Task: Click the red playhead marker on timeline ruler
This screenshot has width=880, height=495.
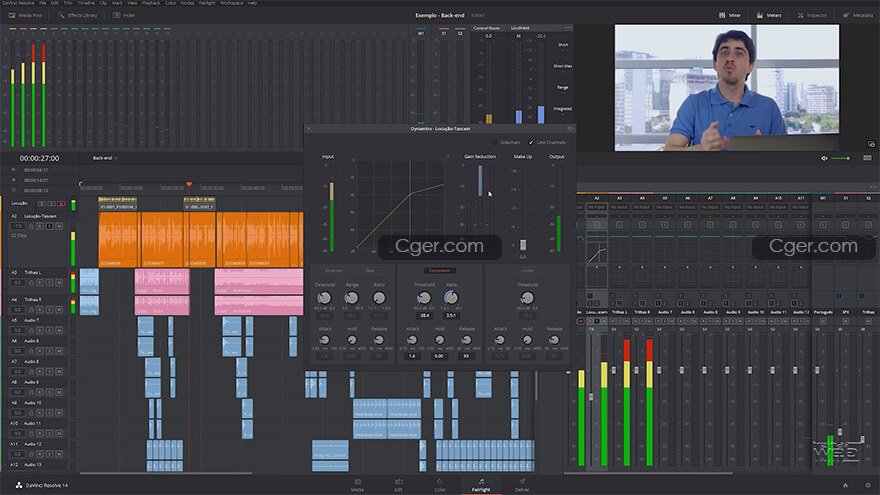Action: [189, 184]
